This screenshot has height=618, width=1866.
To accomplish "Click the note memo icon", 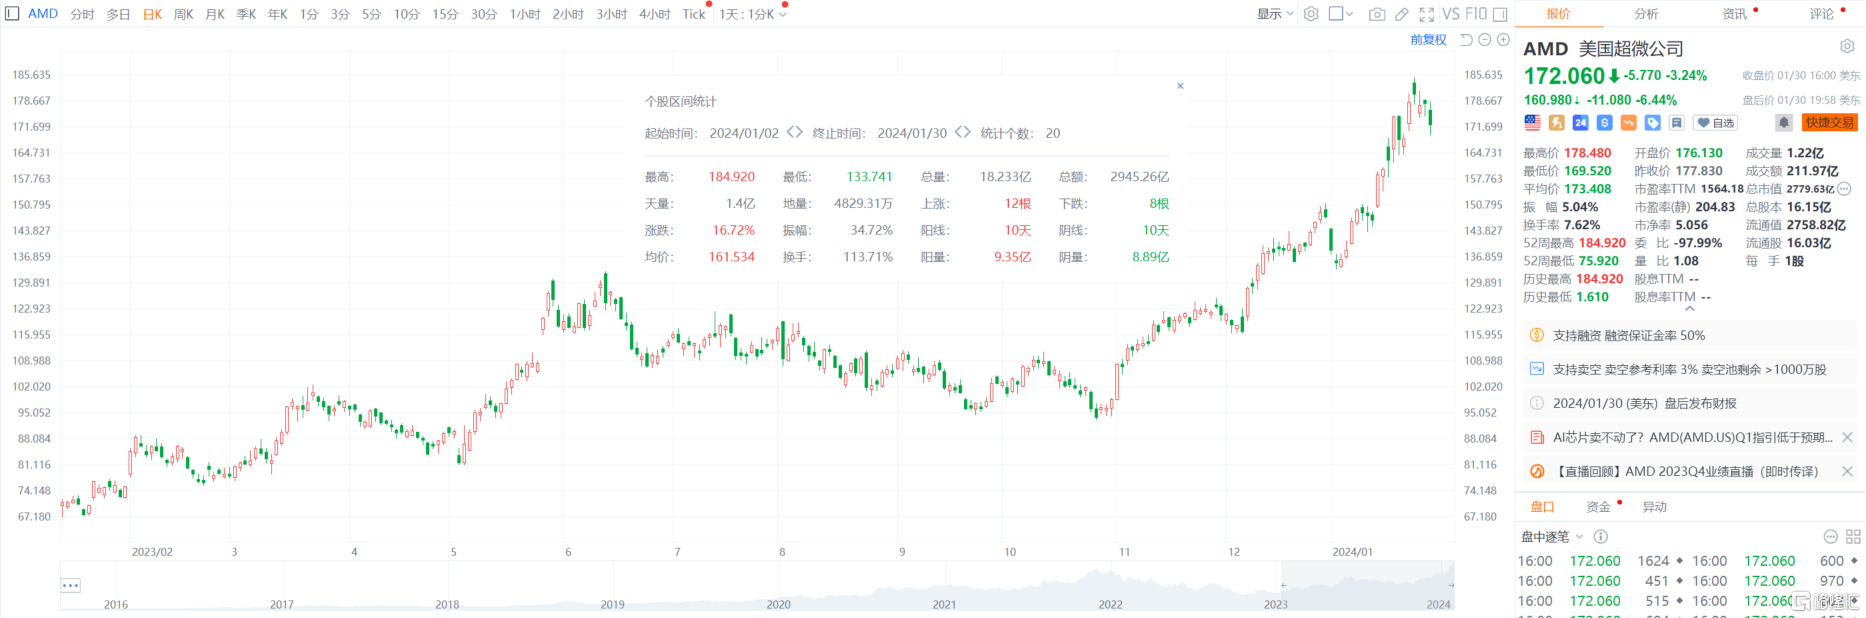I will pyautogui.click(x=1677, y=122).
